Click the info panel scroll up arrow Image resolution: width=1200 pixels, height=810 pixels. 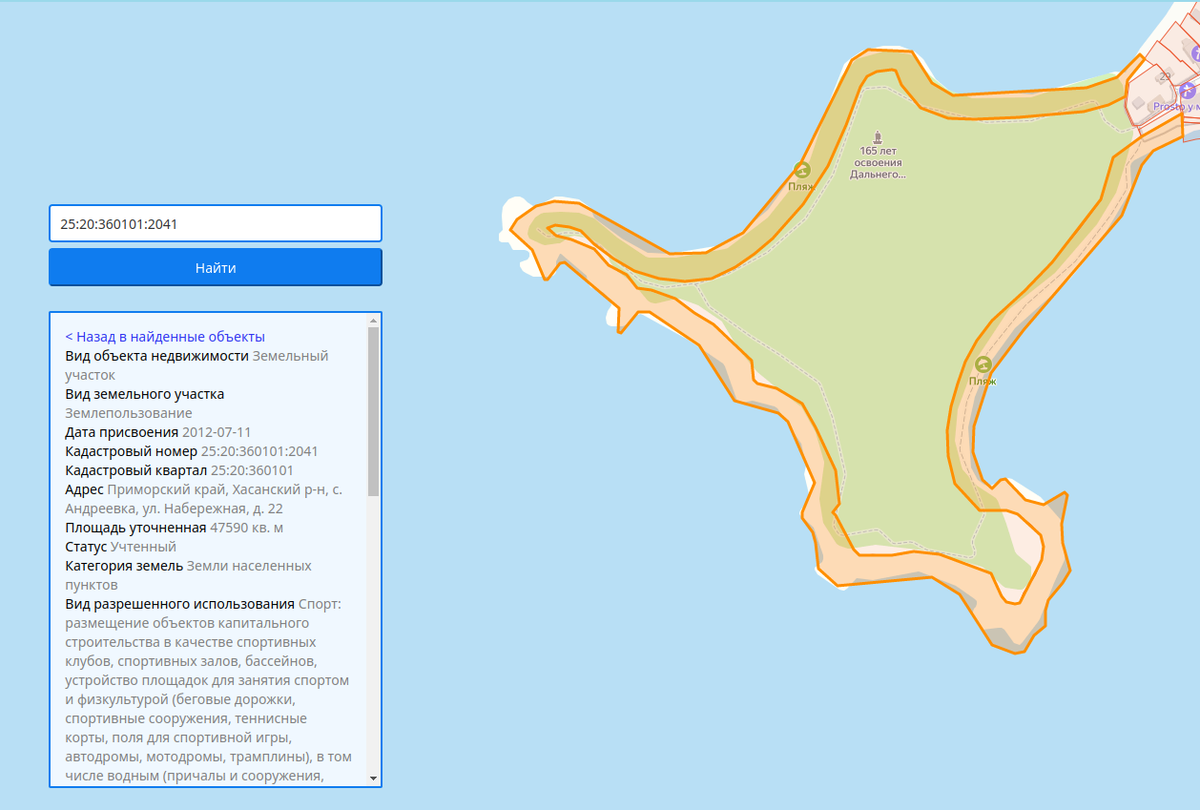click(374, 321)
